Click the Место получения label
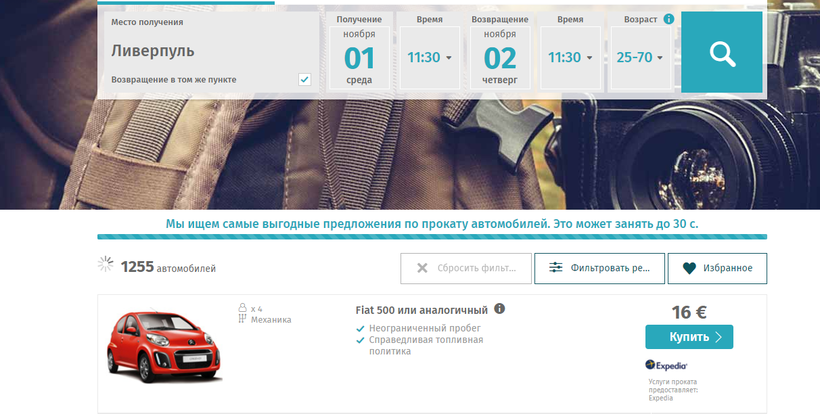Screen dimensions: 820x414 147,22
